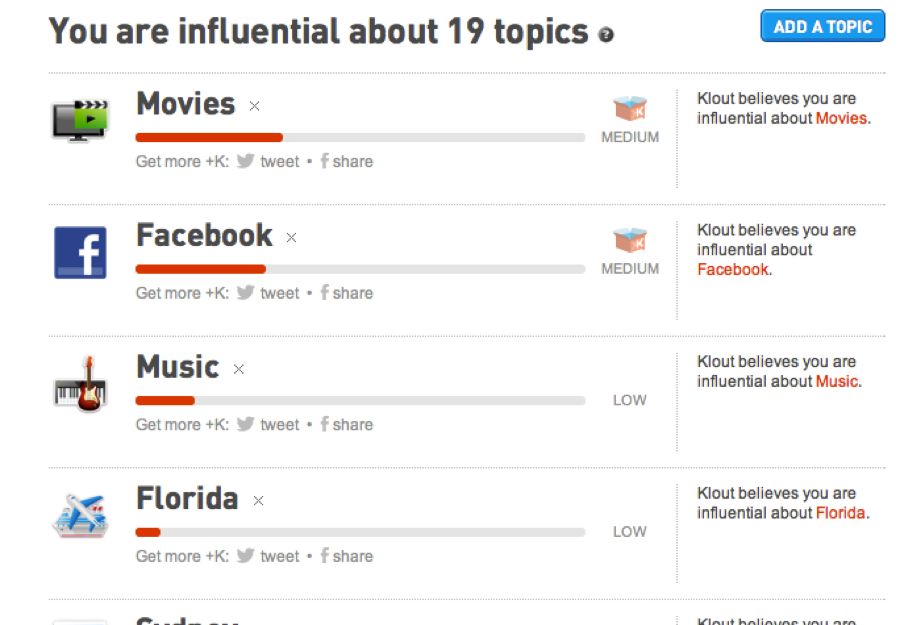Click the Klout box icon above Movies MEDIUM
The height and width of the screenshot is (625, 900).
(x=630, y=108)
